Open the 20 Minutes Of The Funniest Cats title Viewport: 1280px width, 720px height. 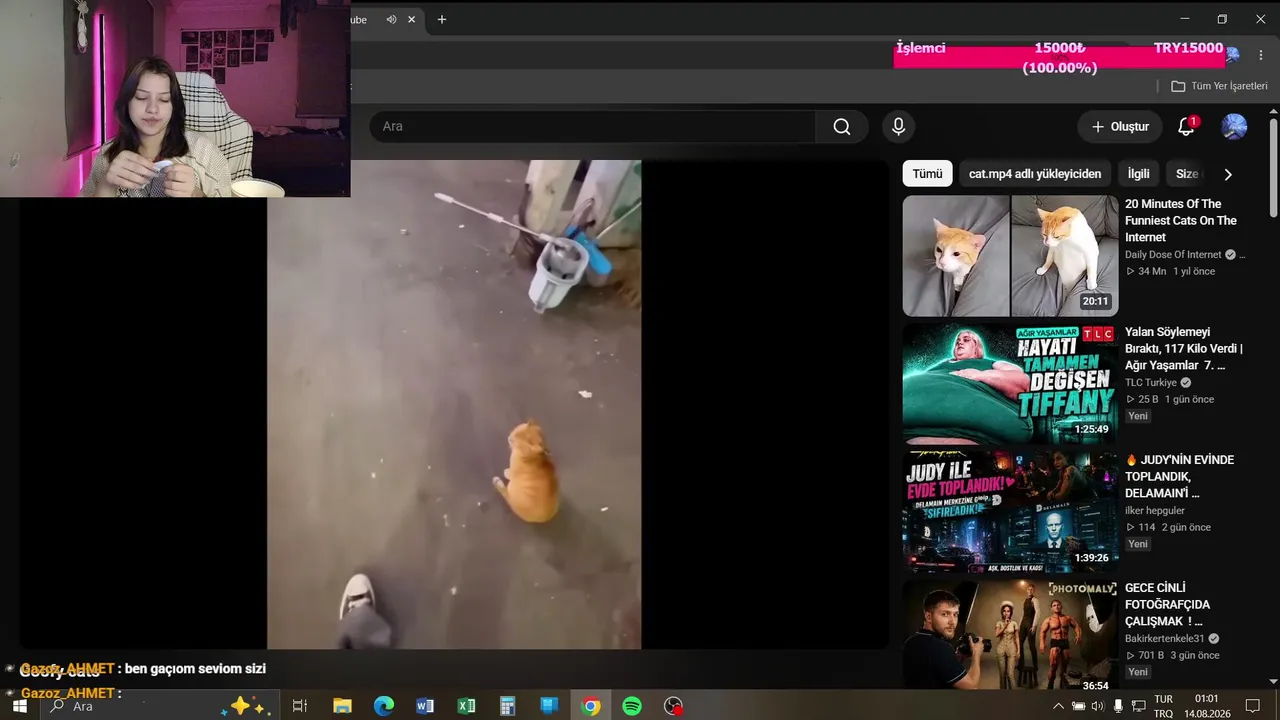coord(1181,221)
